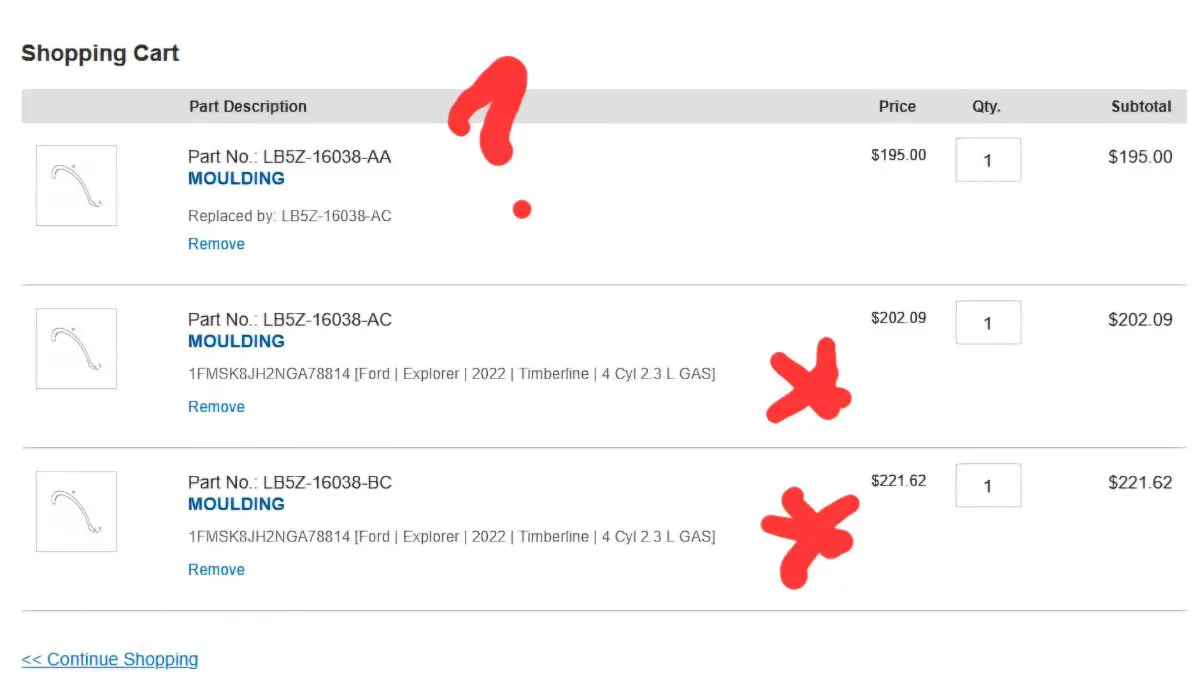The height and width of the screenshot is (682, 1200).
Task: Click quantity field for the $221.62 moulding
Action: coord(988,486)
